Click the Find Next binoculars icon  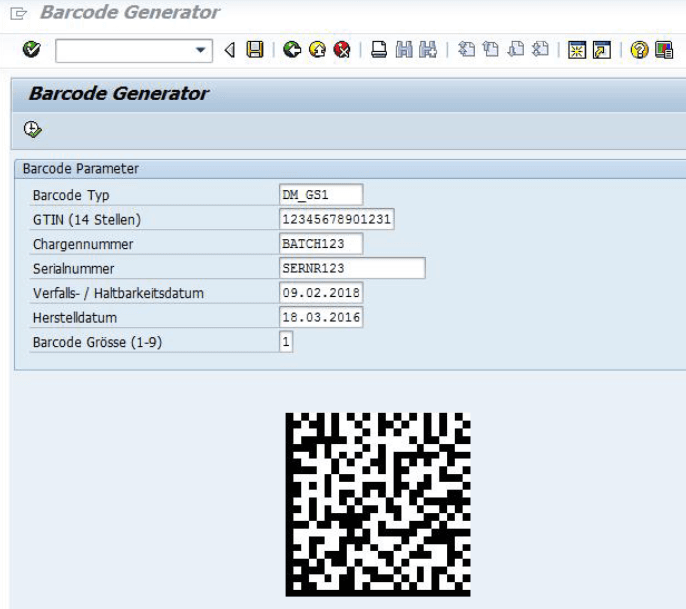coord(428,49)
